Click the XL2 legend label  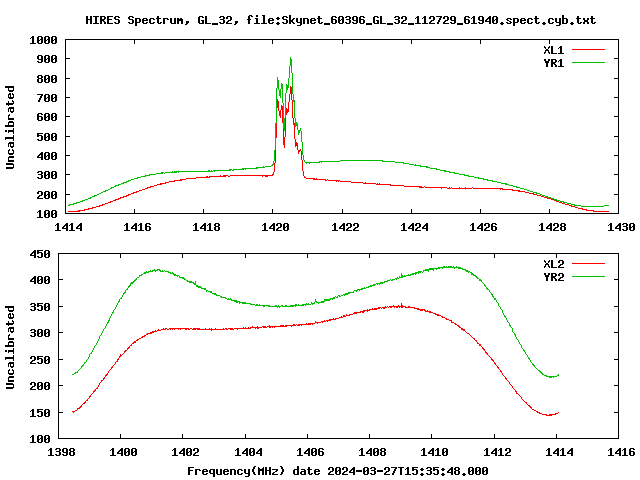pyautogui.click(x=553, y=264)
